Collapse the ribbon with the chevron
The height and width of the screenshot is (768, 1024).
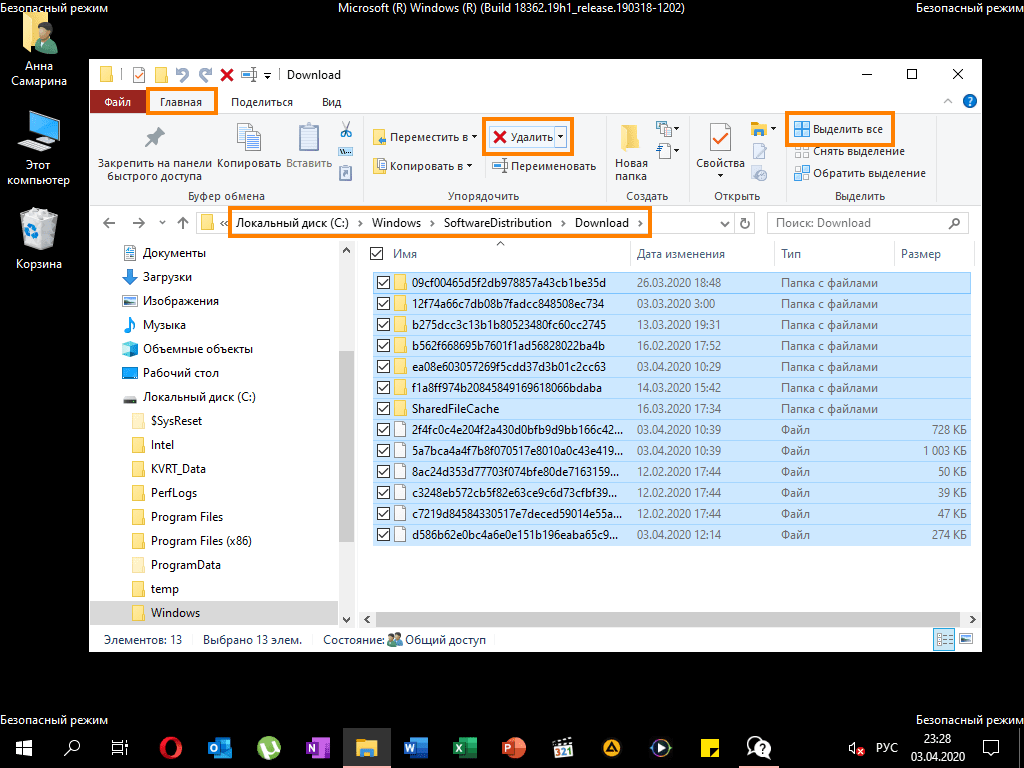click(948, 101)
